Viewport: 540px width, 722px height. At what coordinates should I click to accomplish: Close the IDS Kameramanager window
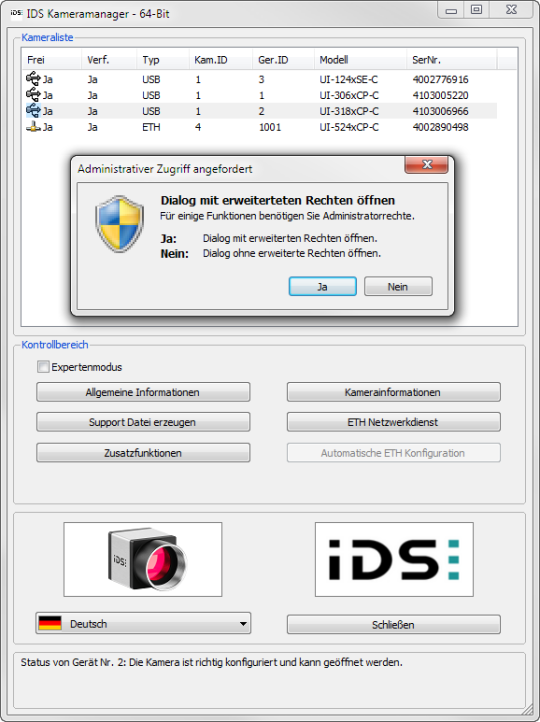coord(511,10)
